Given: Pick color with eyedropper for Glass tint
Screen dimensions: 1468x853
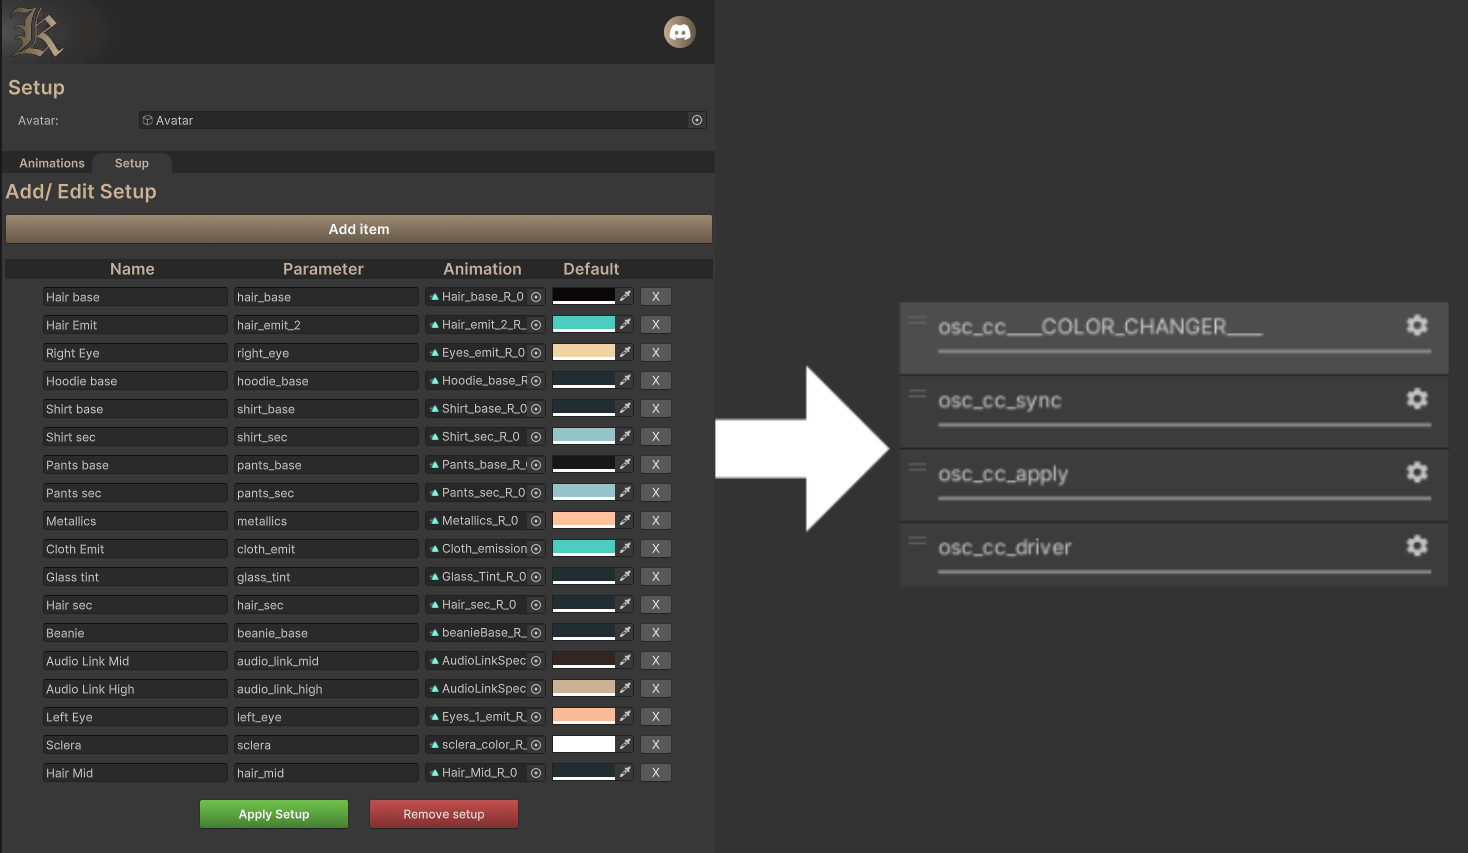Looking at the screenshot, I should (x=625, y=576).
